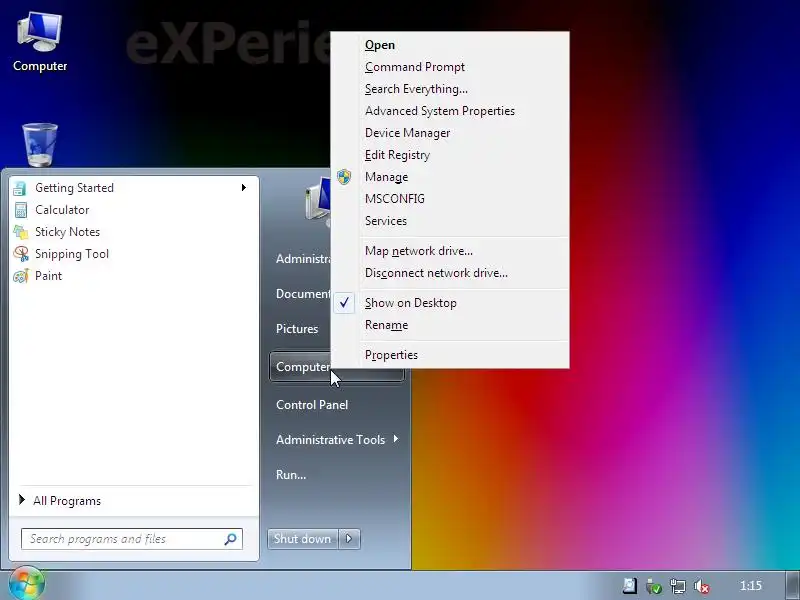
Task: Click the muted volume tray icon
Action: (703, 586)
